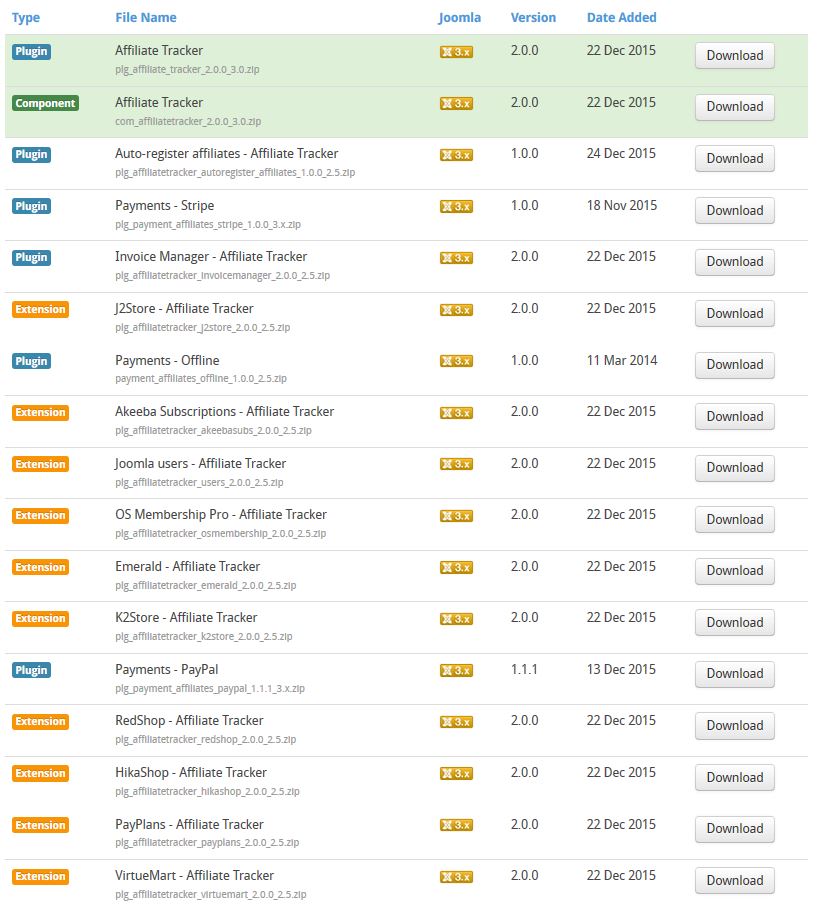The image size is (817, 920).
Task: Click Extension badge beside Emerald row
Action: 40,567
